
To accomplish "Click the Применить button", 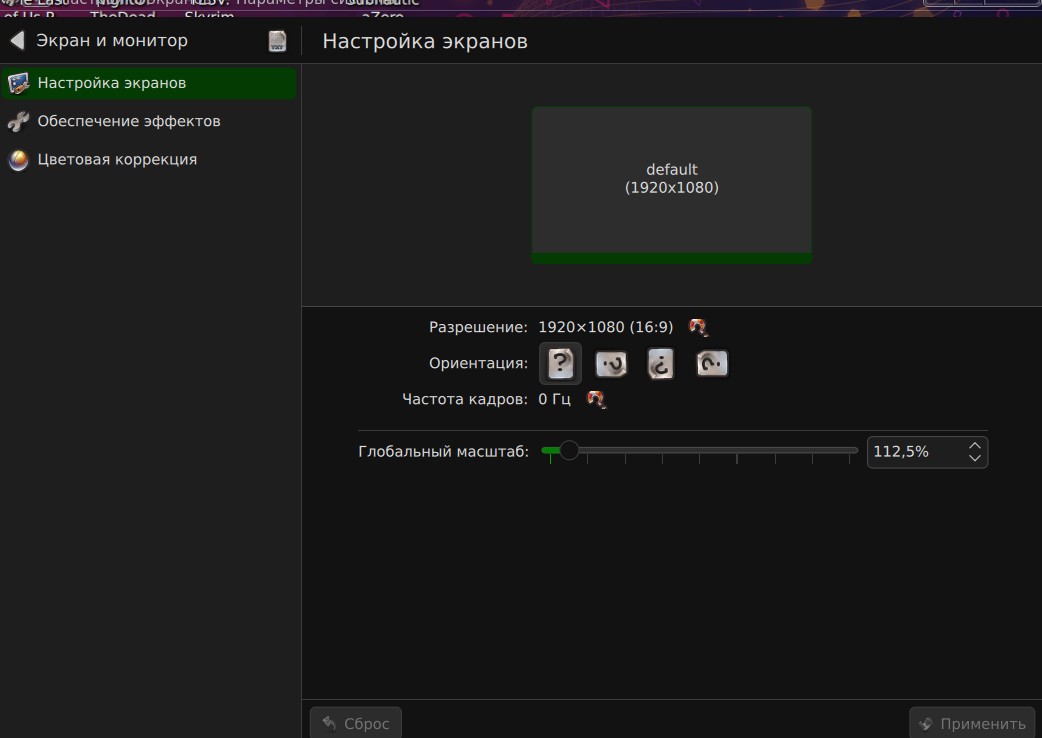I will 972,723.
